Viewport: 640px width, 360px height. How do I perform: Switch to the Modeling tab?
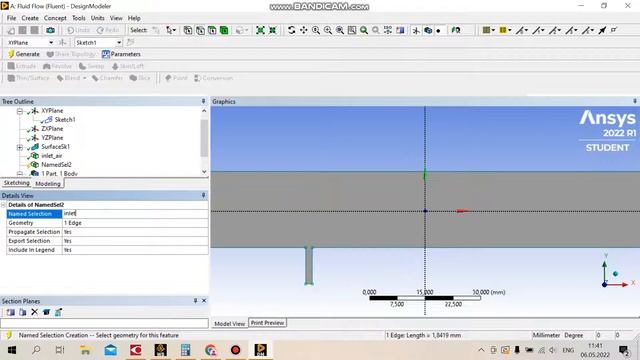[48, 184]
